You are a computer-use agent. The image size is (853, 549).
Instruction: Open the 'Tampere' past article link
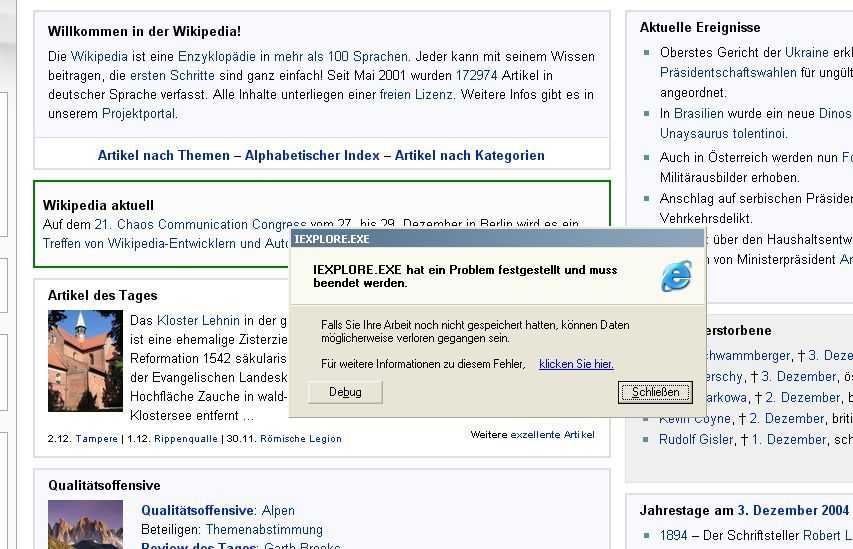click(x=96, y=439)
